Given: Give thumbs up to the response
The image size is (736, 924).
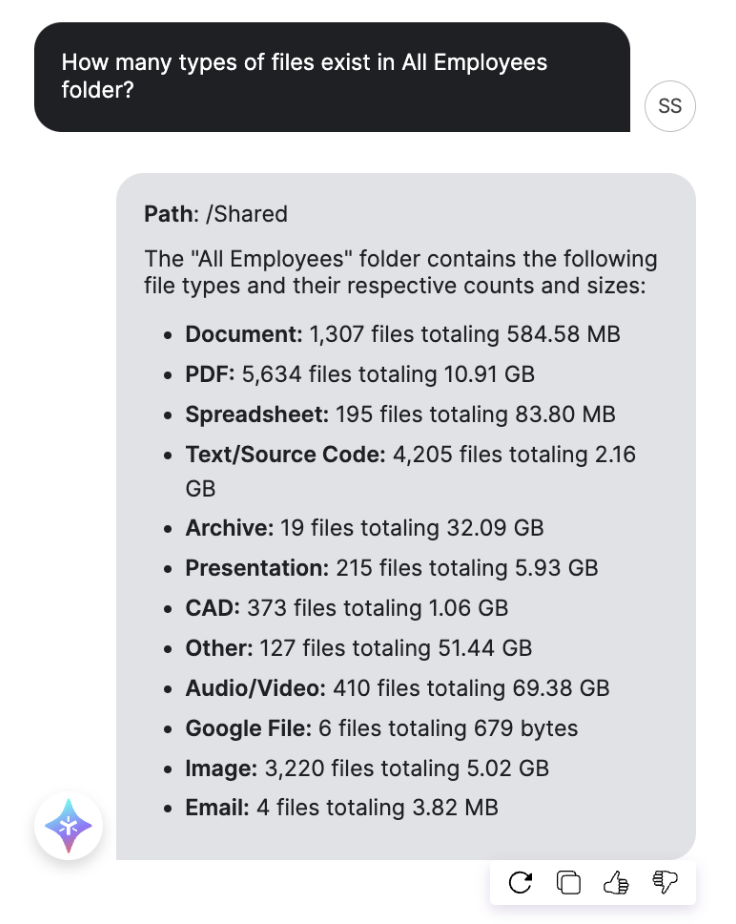Looking at the screenshot, I should (x=616, y=882).
